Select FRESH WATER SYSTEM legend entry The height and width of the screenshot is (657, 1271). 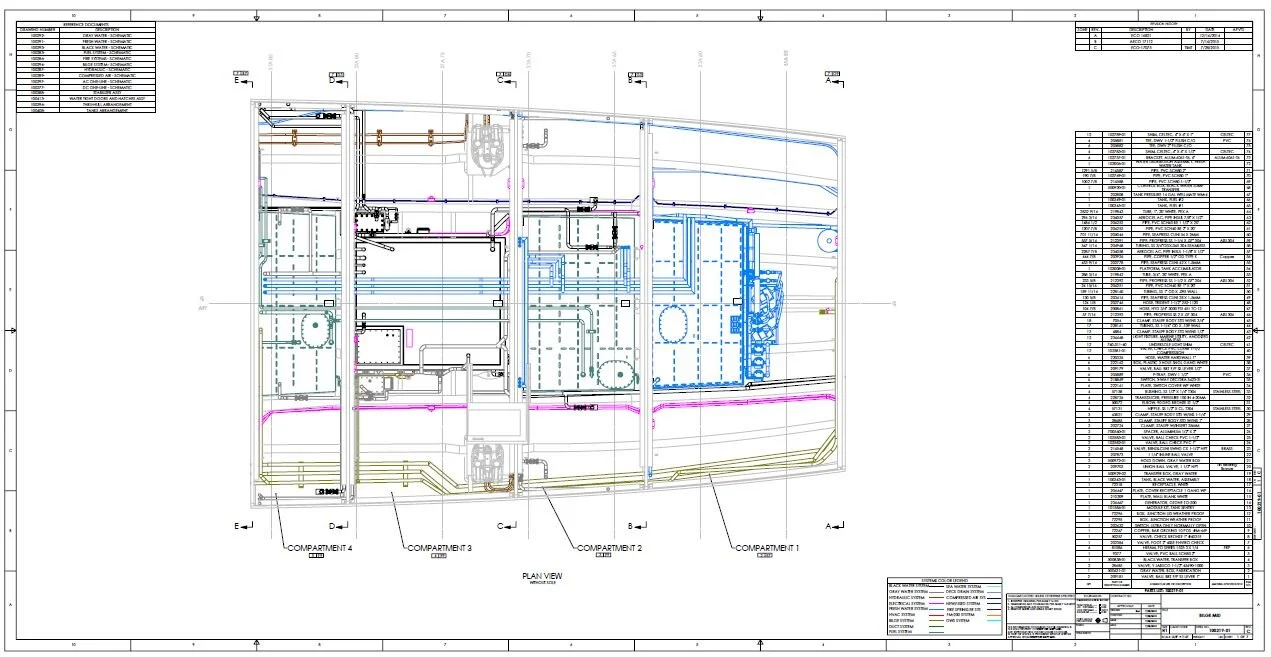click(x=908, y=609)
